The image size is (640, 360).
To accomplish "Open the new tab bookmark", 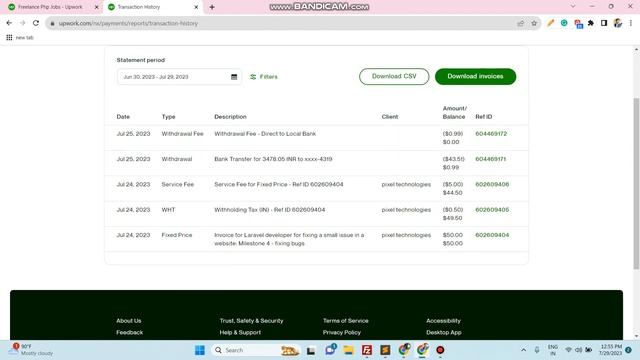I will (x=24, y=38).
